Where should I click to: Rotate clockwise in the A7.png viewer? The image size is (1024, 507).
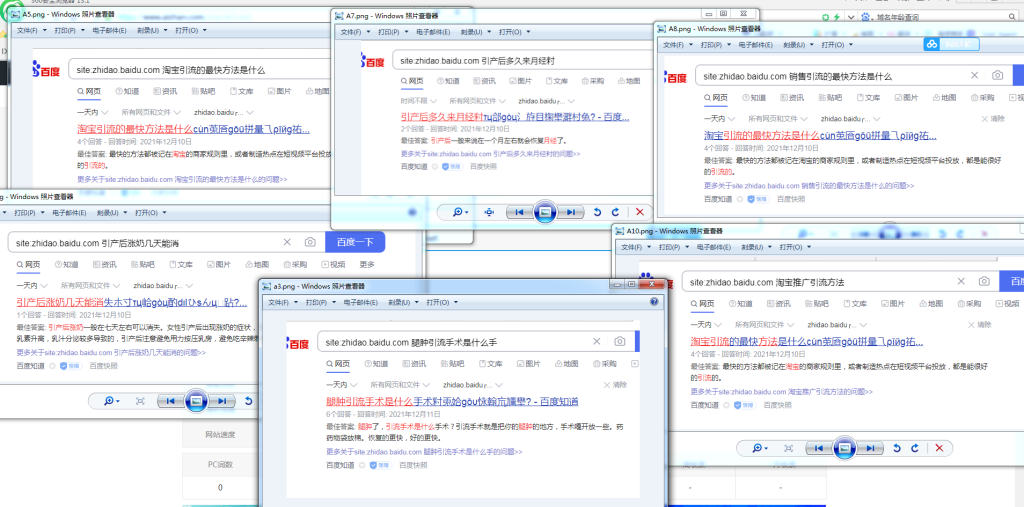click(x=616, y=212)
